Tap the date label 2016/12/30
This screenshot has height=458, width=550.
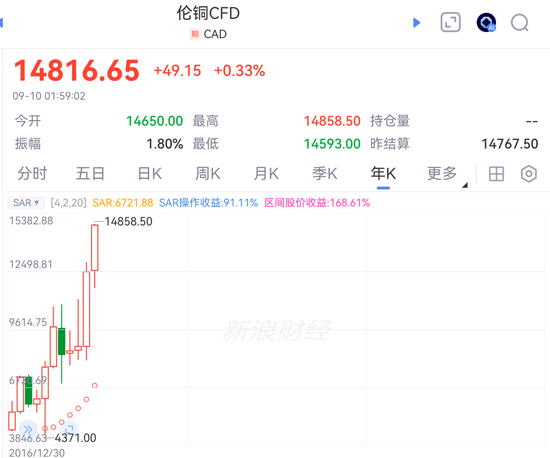37,453
